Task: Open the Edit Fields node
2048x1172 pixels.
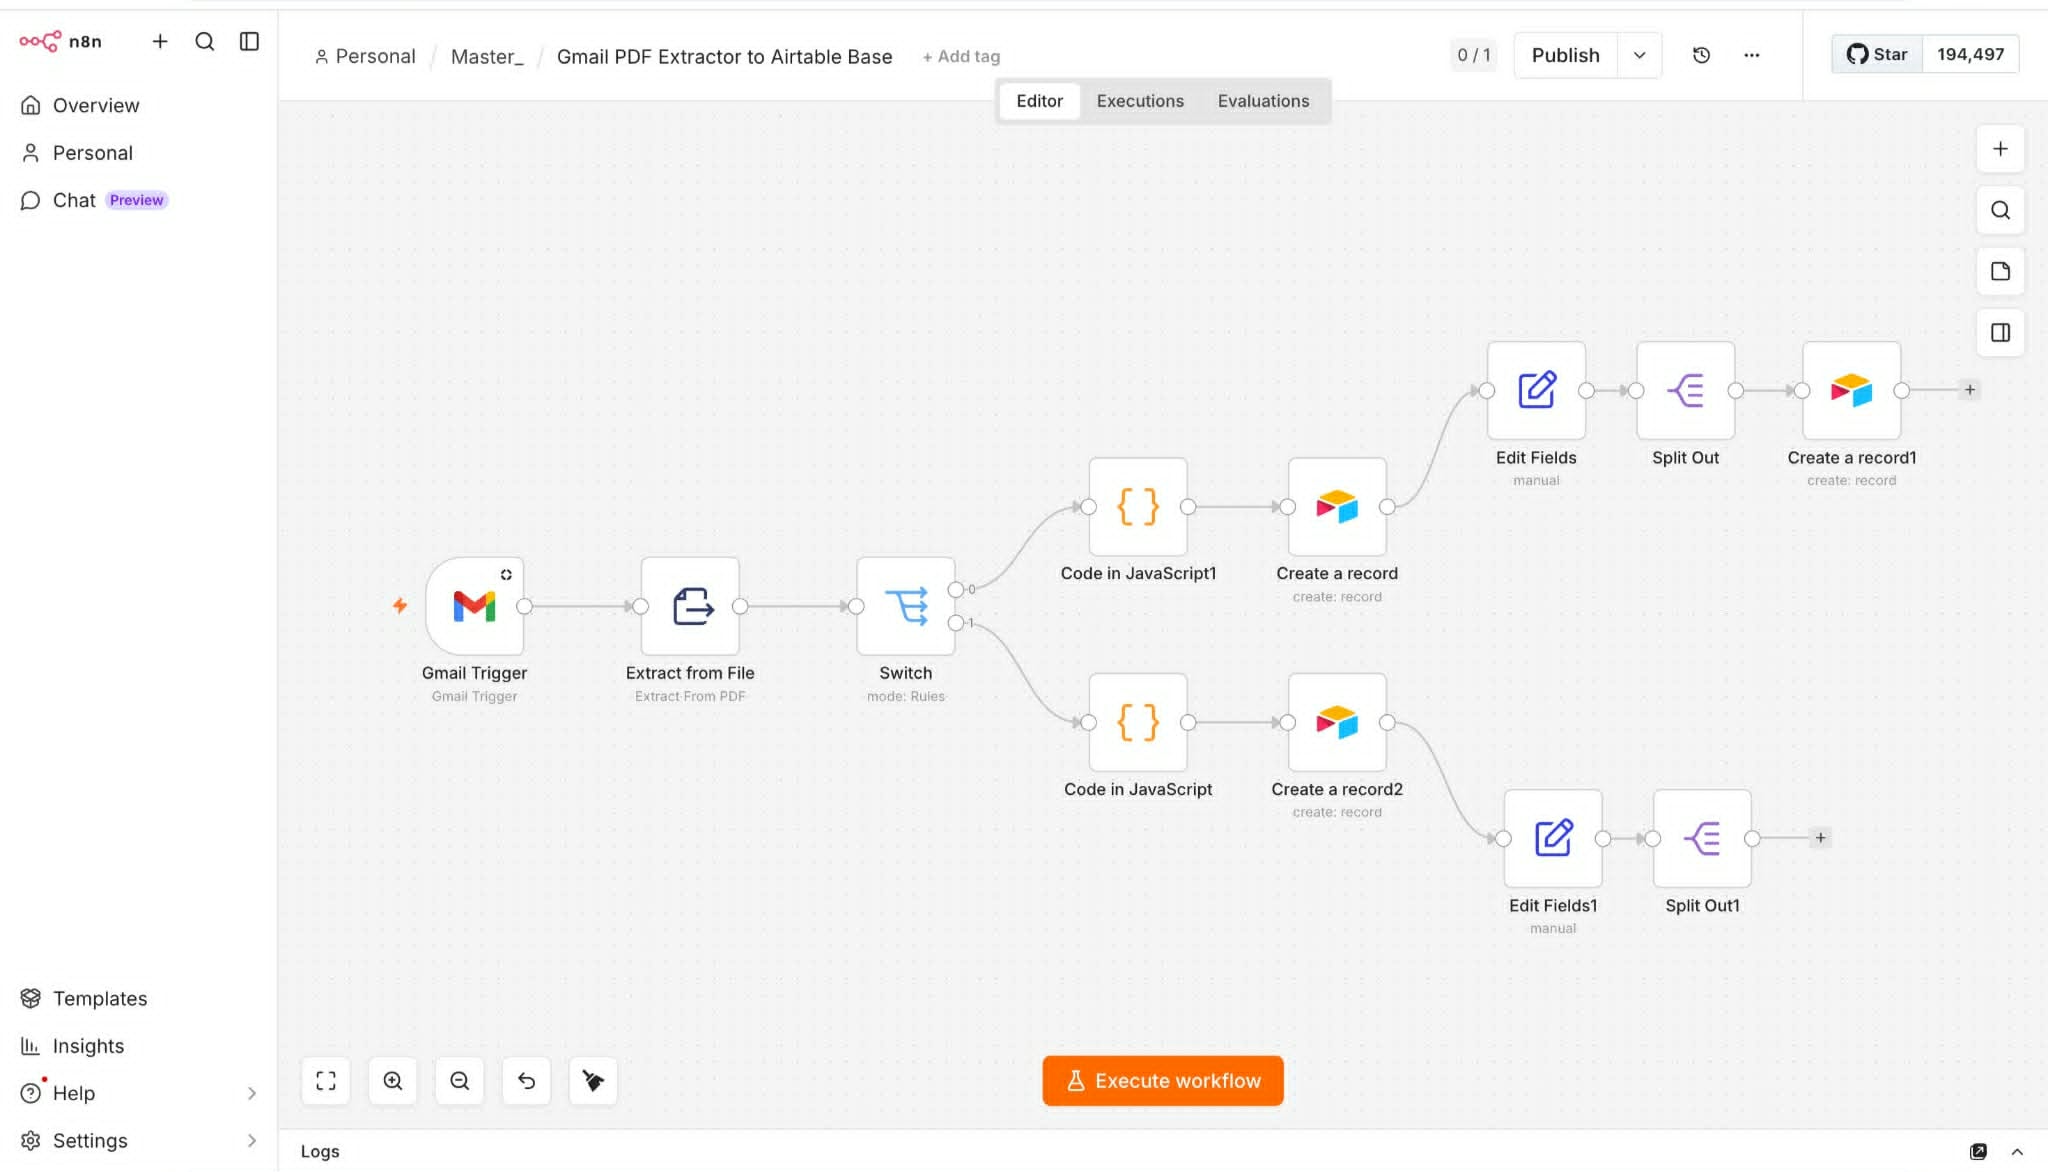Action: coord(1536,390)
